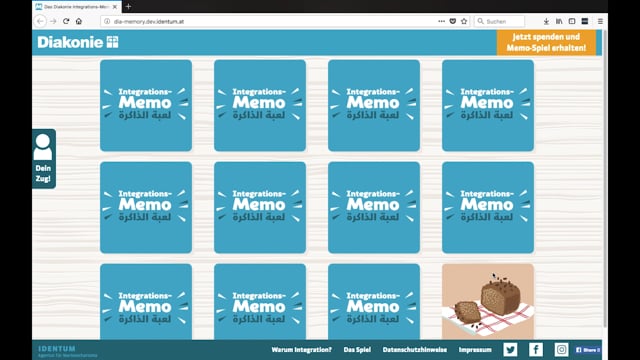Save page to Pocket icon
Viewport: 640px width, 360px height.
(453, 21)
